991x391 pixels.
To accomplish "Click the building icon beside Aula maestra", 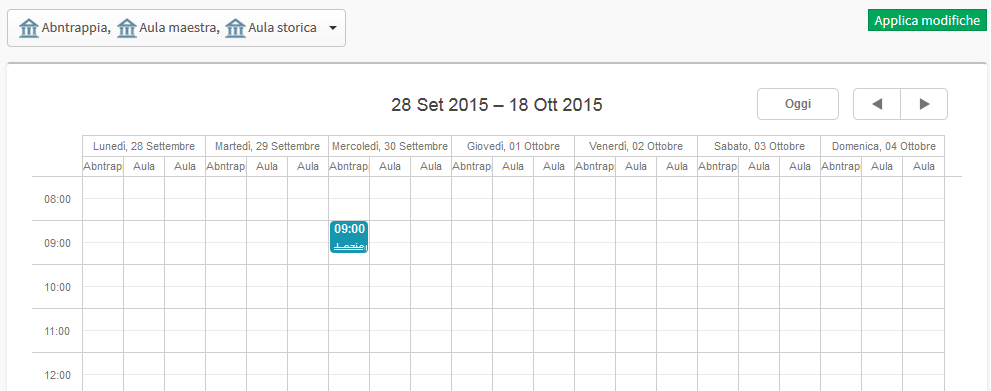I will click(x=127, y=28).
